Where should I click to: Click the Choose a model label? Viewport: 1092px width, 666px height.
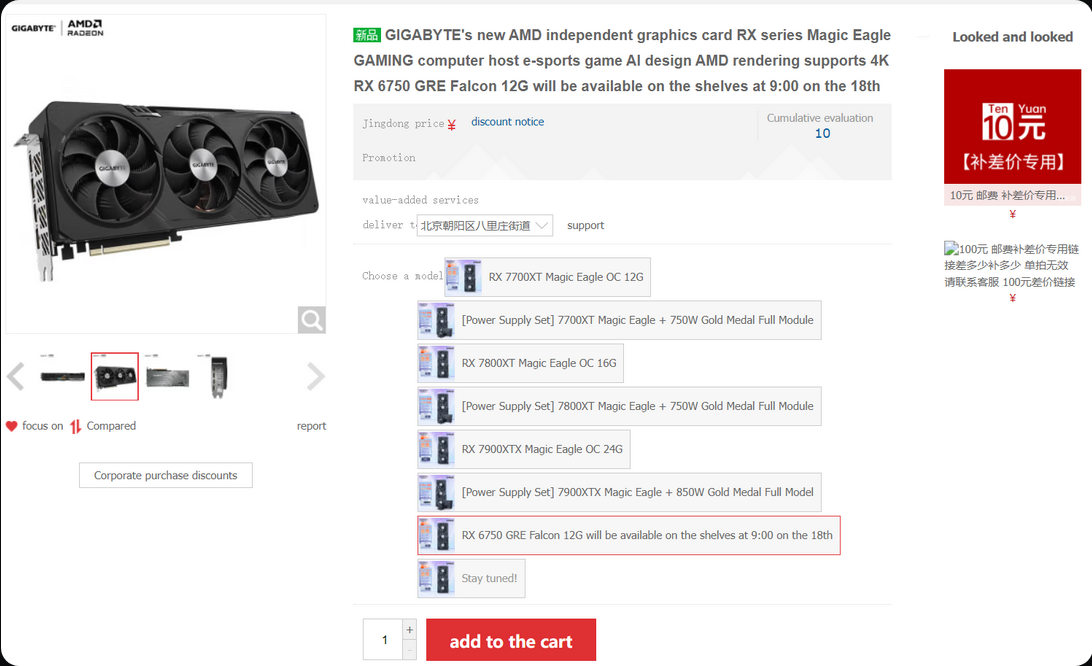(403, 276)
